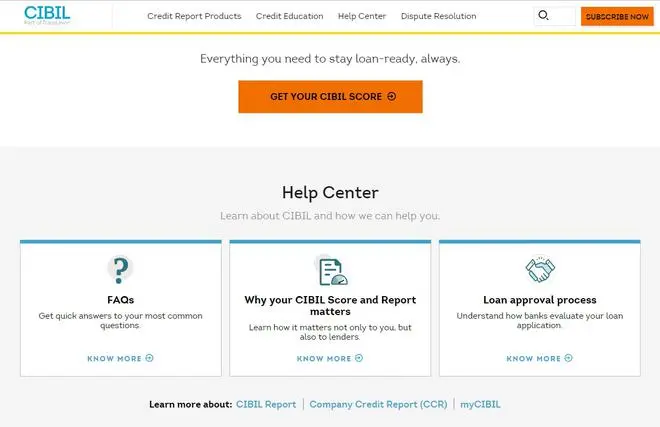This screenshot has height=427, width=660.
Task: Open Dispute Resolution menu
Action: click(439, 16)
